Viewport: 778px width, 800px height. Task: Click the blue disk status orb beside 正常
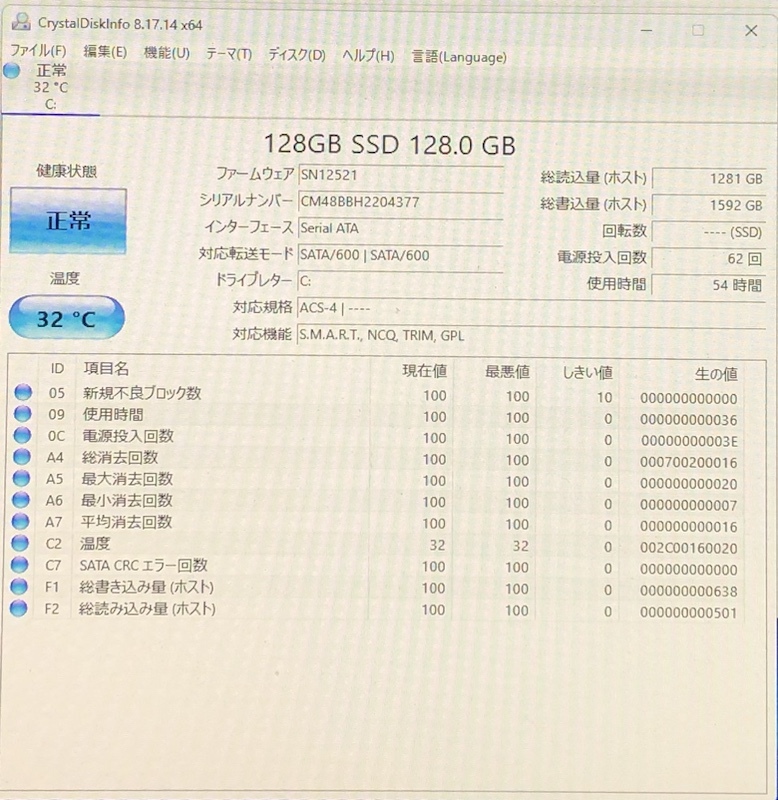pyautogui.click(x=12, y=71)
